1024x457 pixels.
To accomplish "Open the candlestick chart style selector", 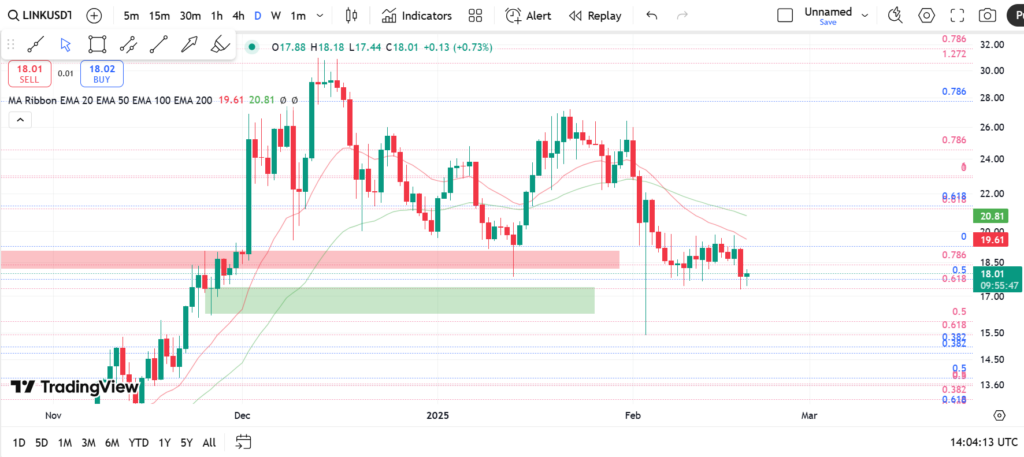I will point(351,16).
